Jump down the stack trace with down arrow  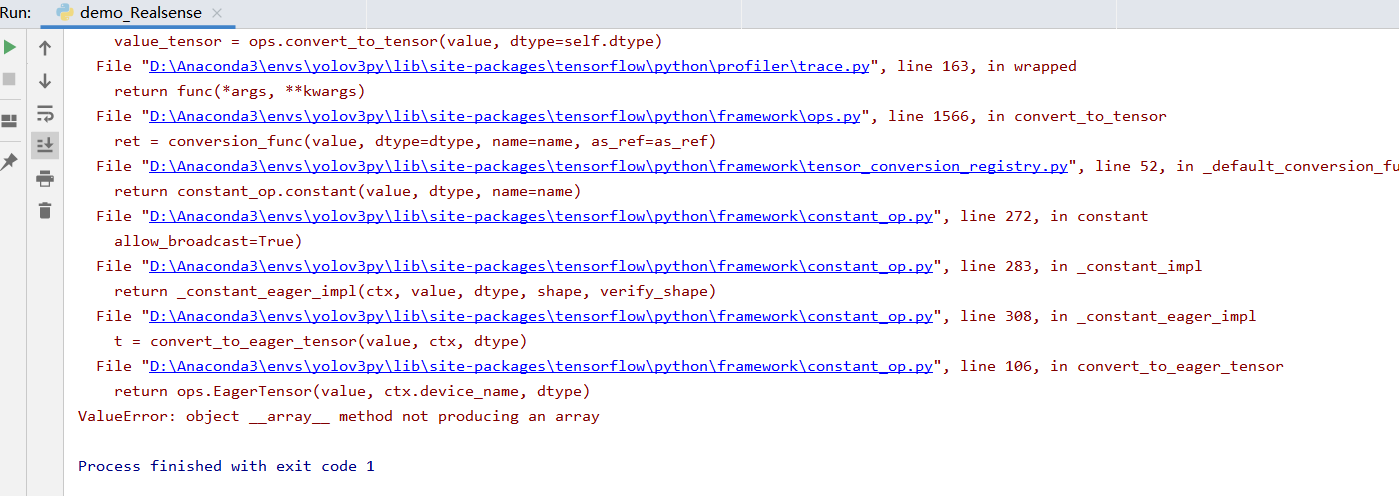point(45,80)
